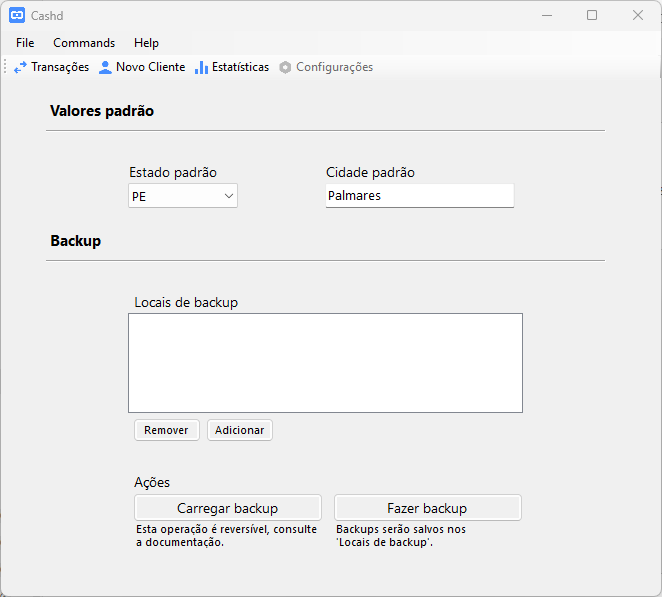This screenshot has height=597, width=662.
Task: Open the Commands menu
Action: tap(84, 43)
